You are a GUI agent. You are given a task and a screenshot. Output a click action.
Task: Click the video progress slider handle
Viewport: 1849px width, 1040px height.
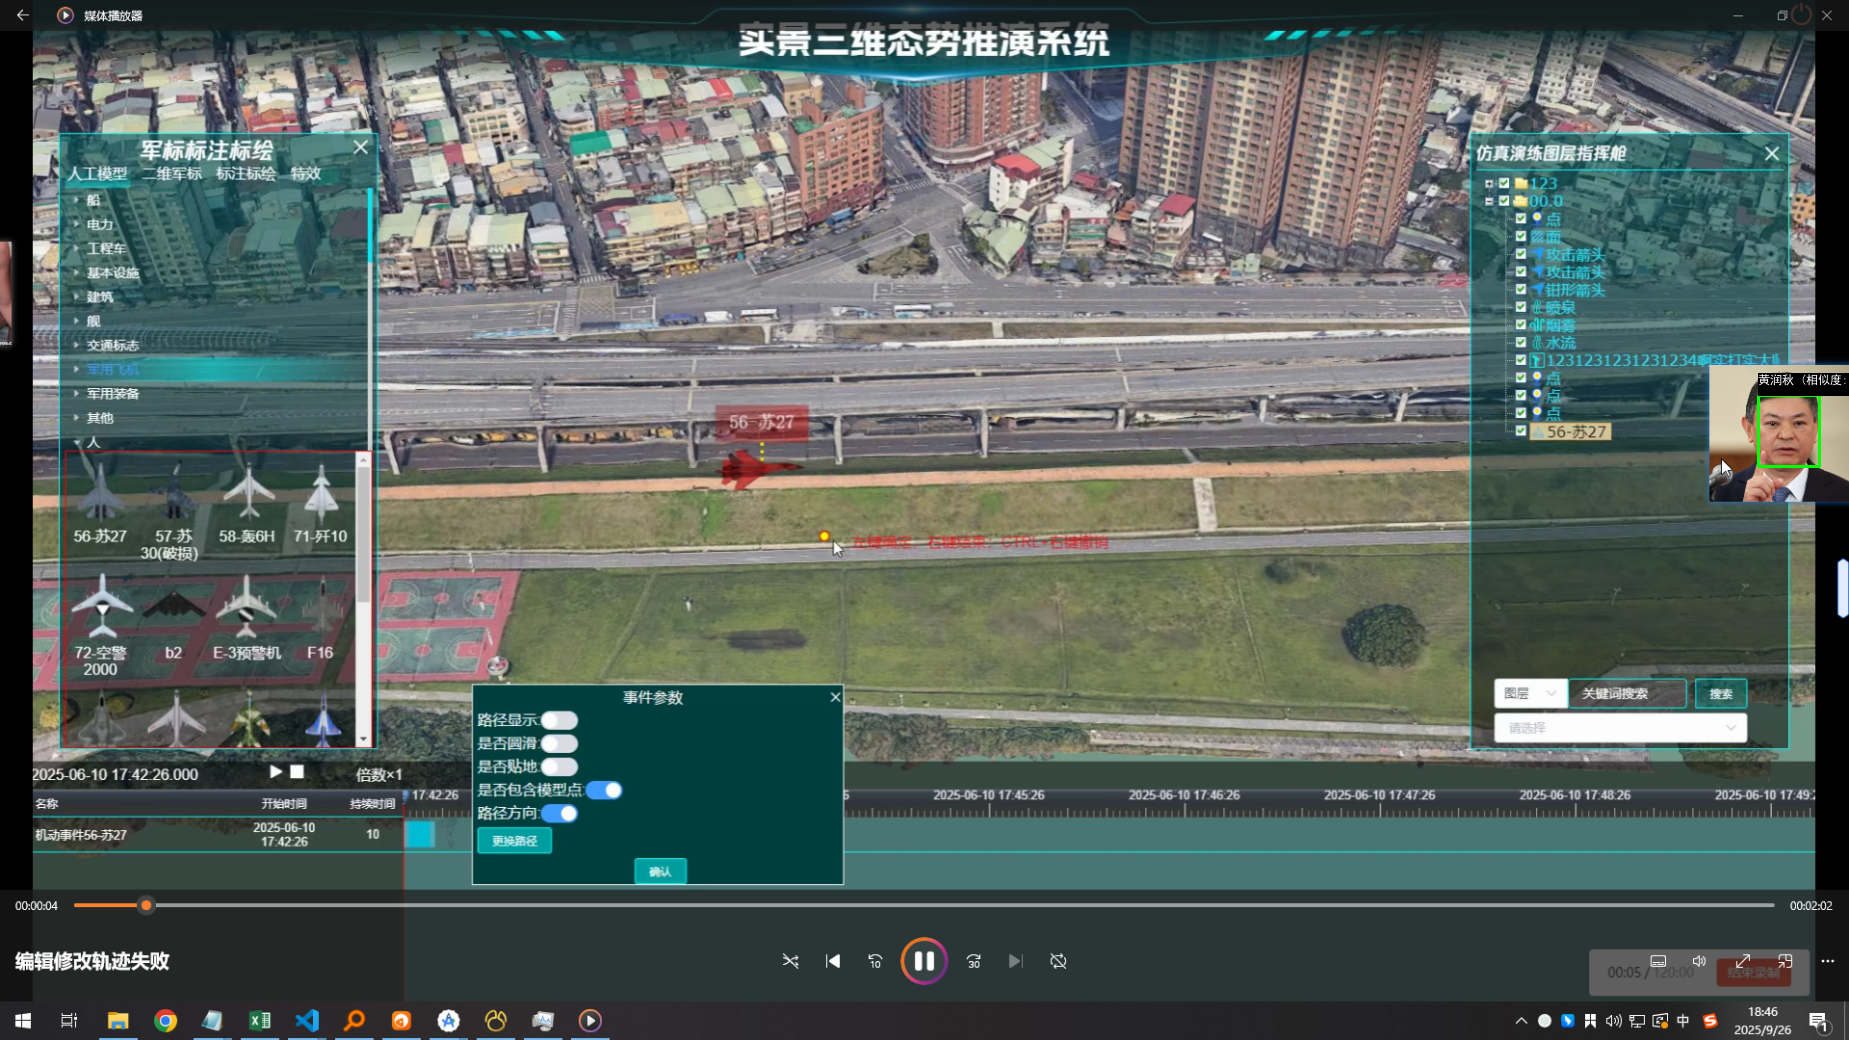[146, 905]
